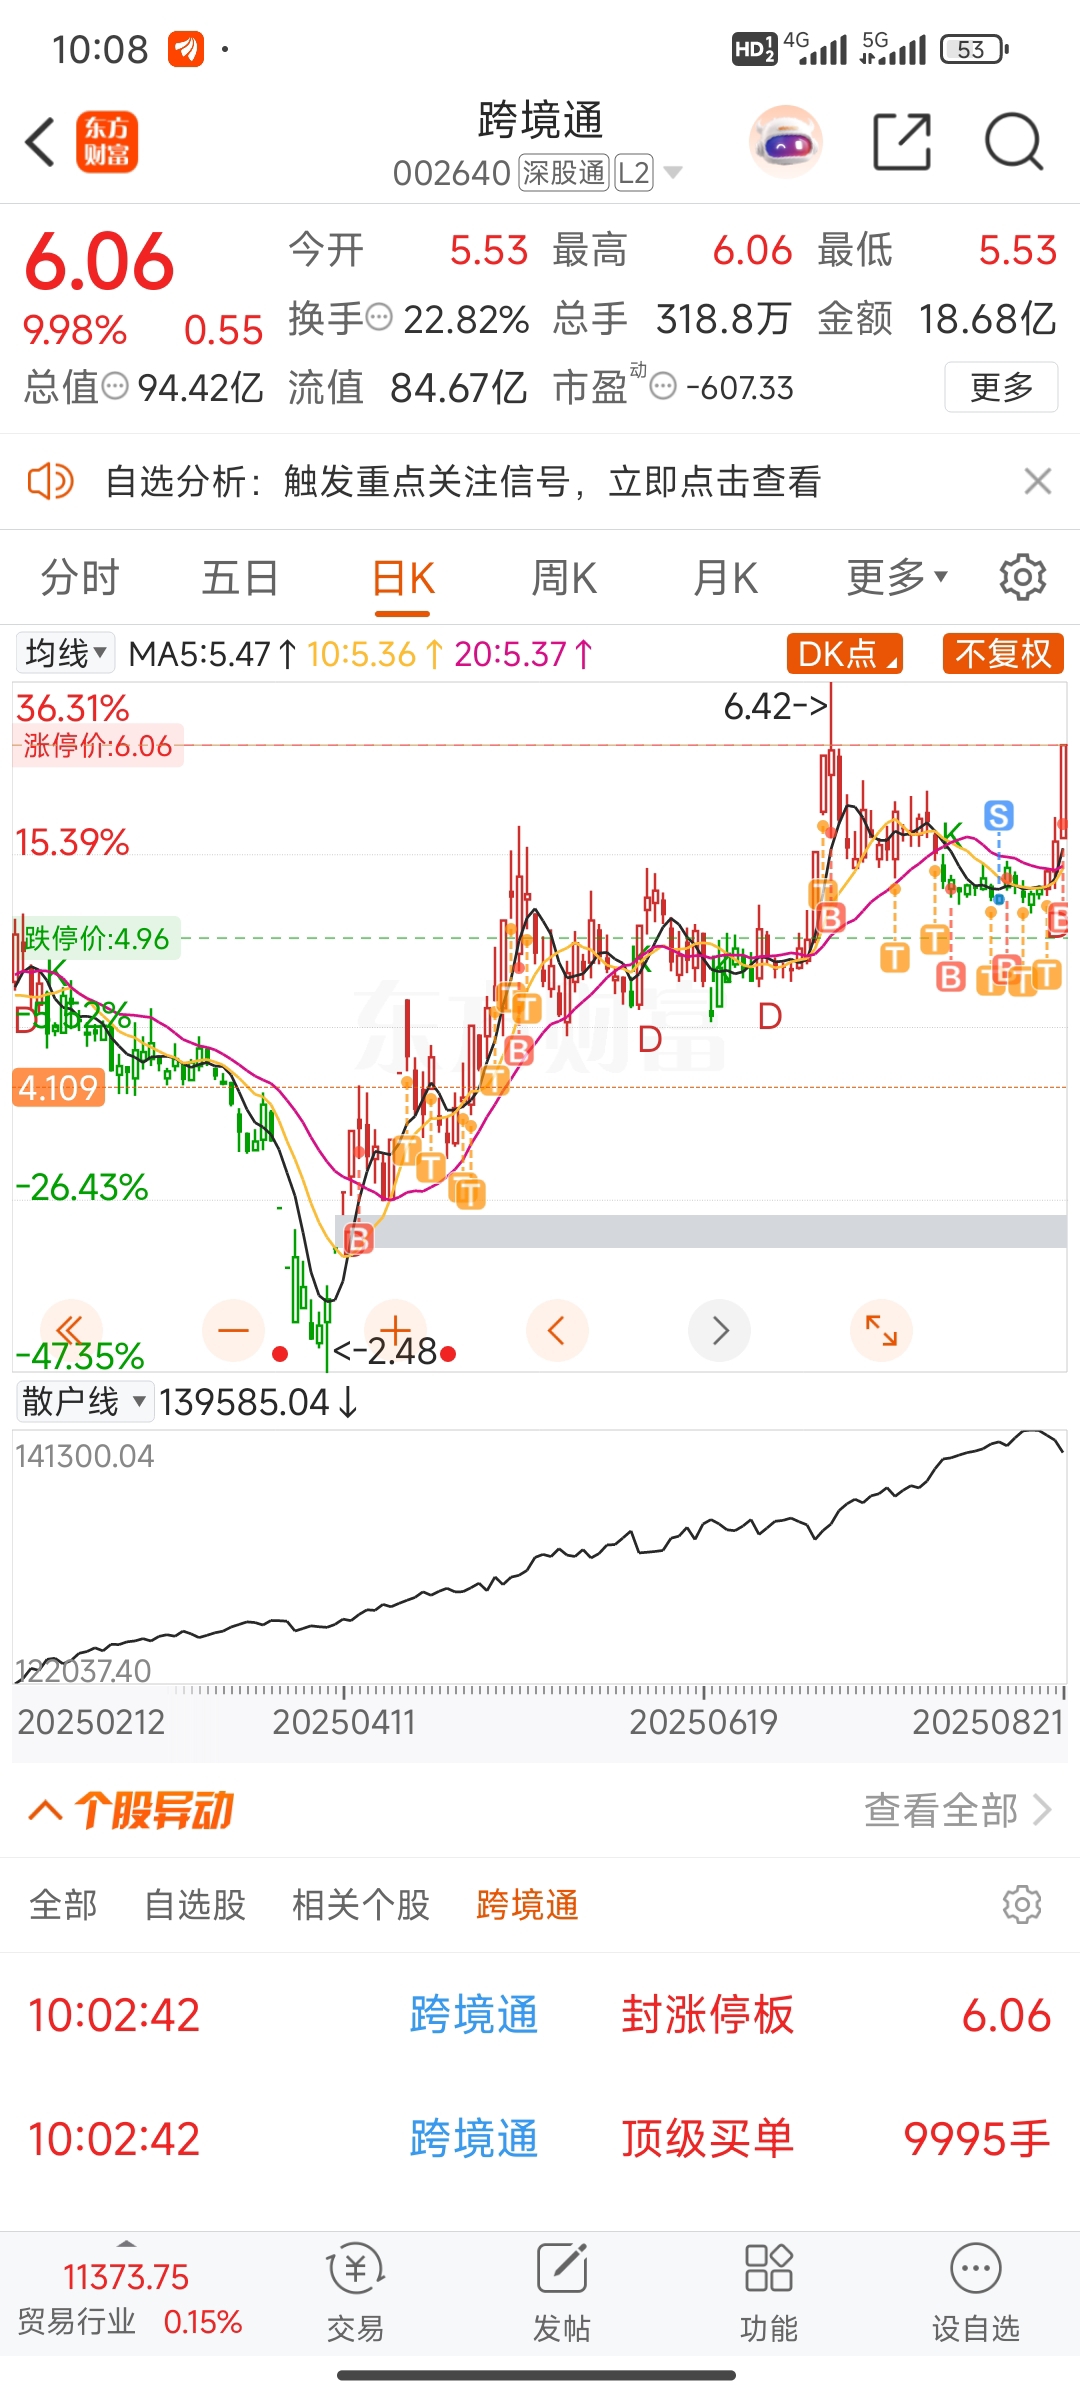Tap the 更多 quote details button
Screen dimensions: 1080x2400
[1001, 387]
